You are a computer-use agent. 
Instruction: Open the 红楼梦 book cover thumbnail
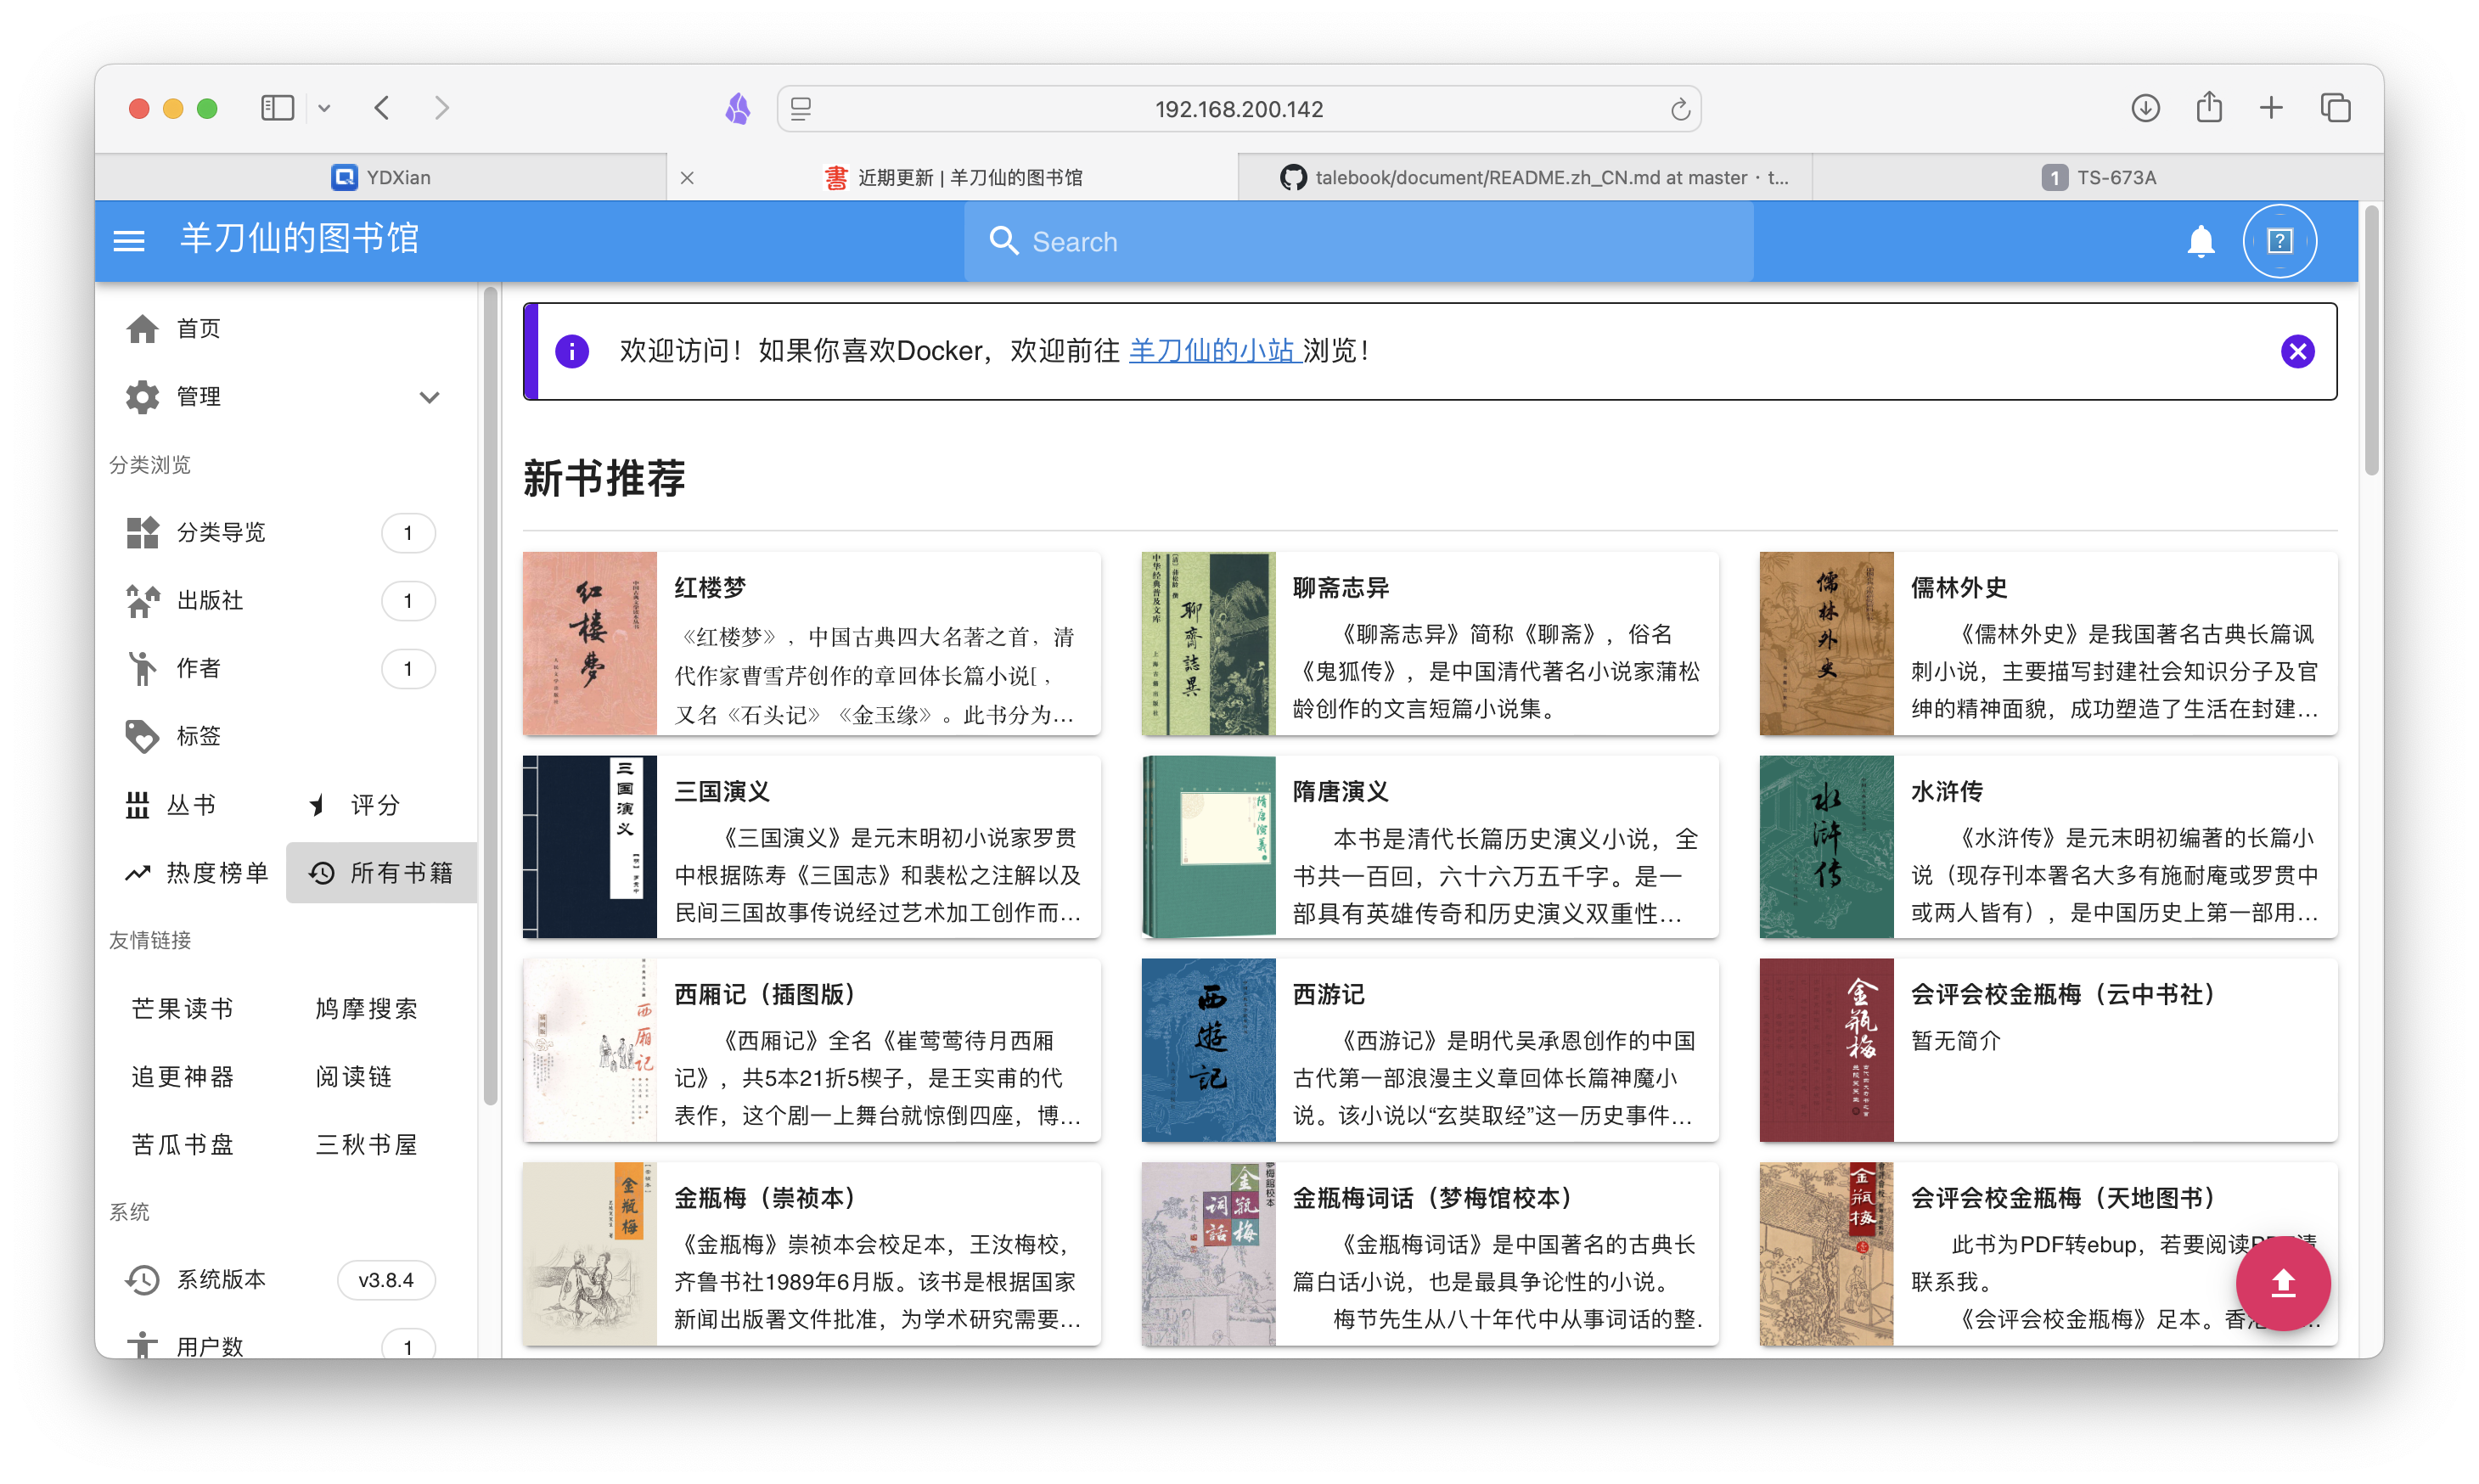[590, 643]
